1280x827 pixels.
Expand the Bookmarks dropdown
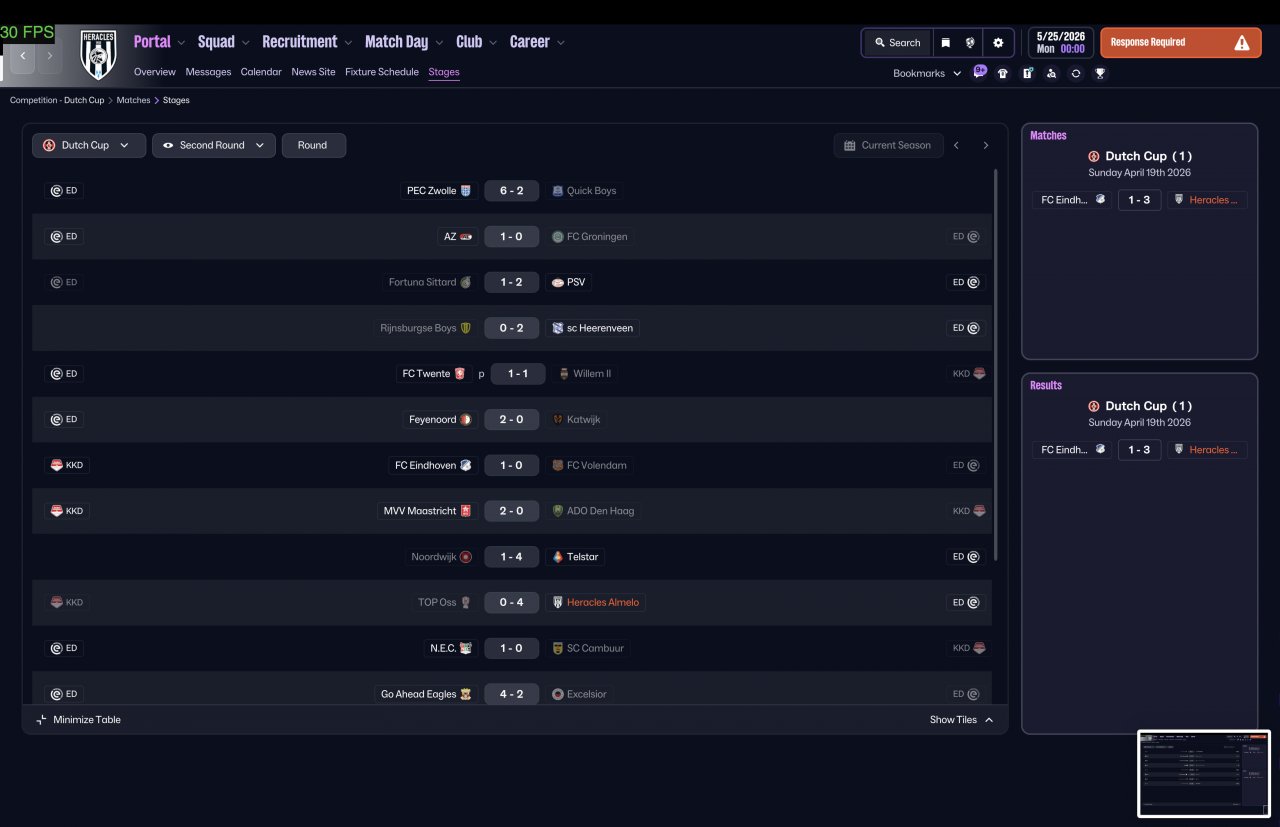pos(927,73)
